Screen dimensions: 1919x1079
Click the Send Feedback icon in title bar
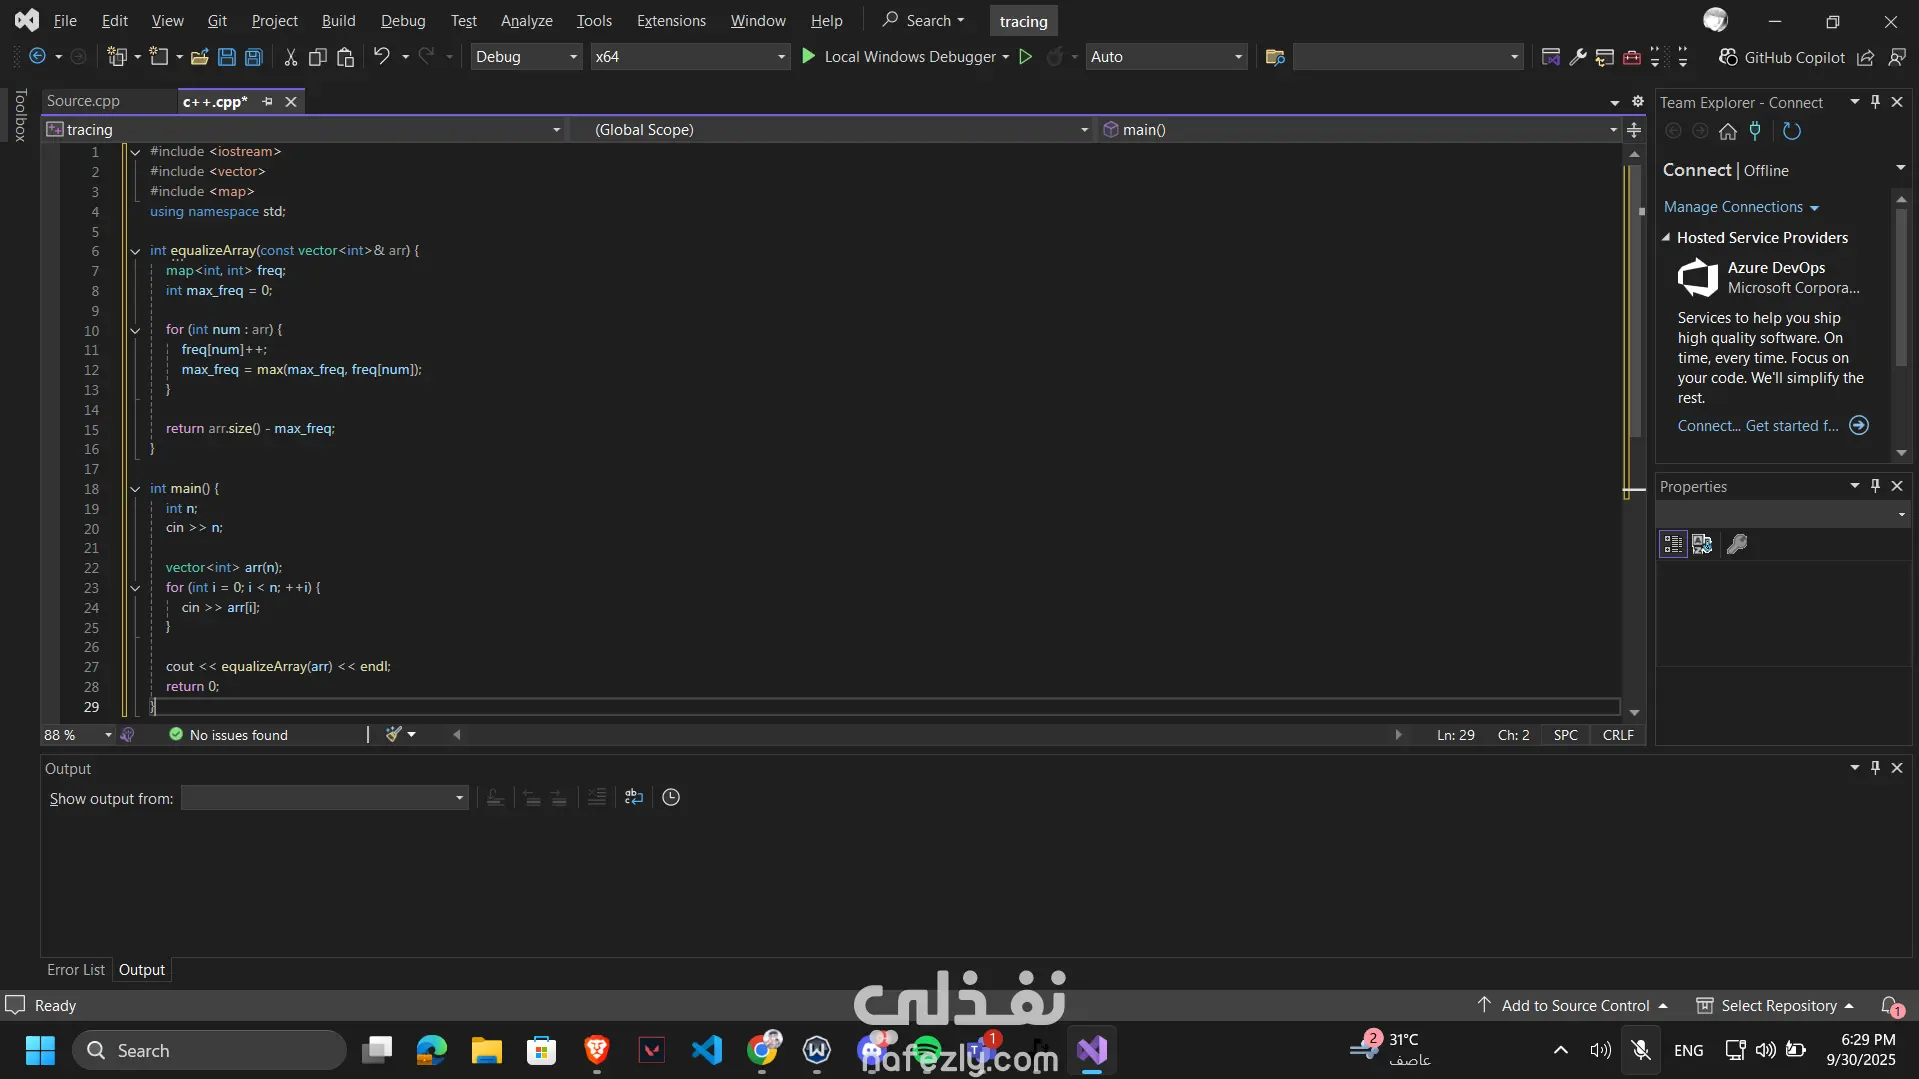(x=1897, y=57)
